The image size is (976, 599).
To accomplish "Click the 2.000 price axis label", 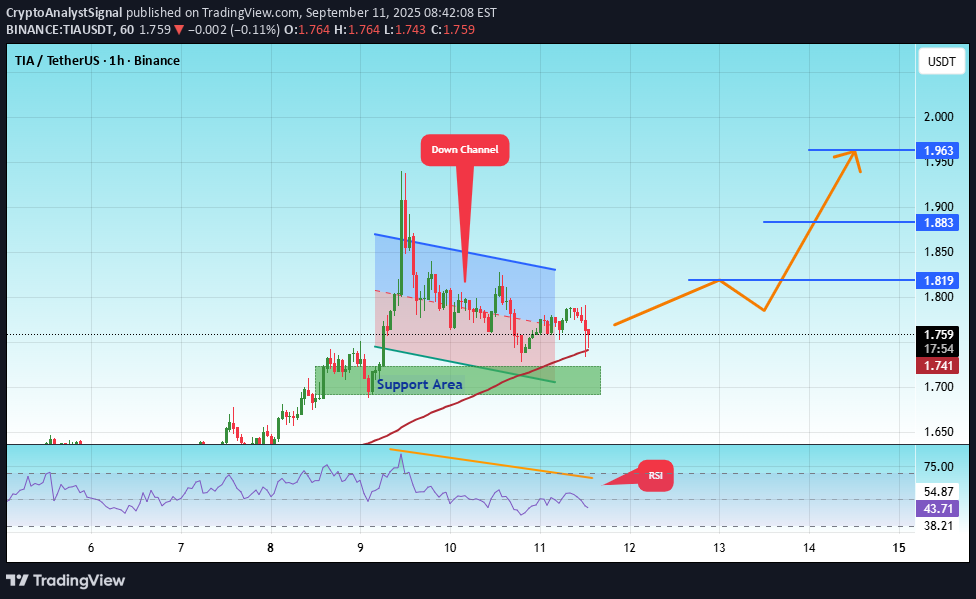I will point(939,117).
